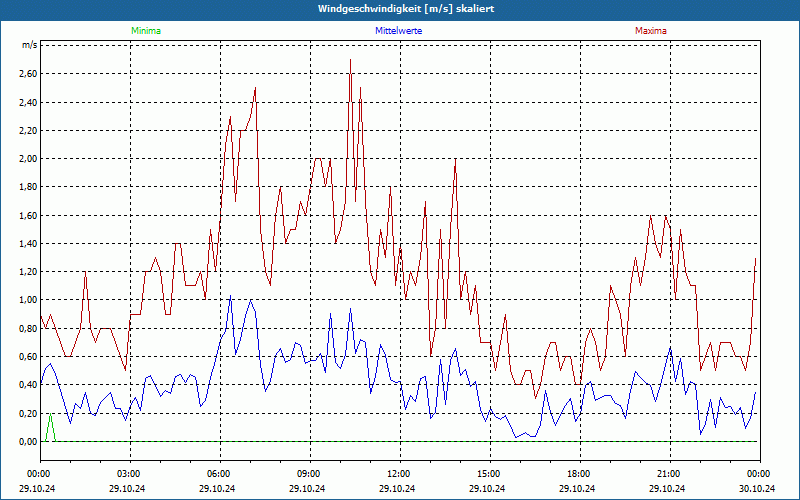Screen dimensions: 800x500
Task: Select the 2,00 y-axis value
Action: pos(28,159)
